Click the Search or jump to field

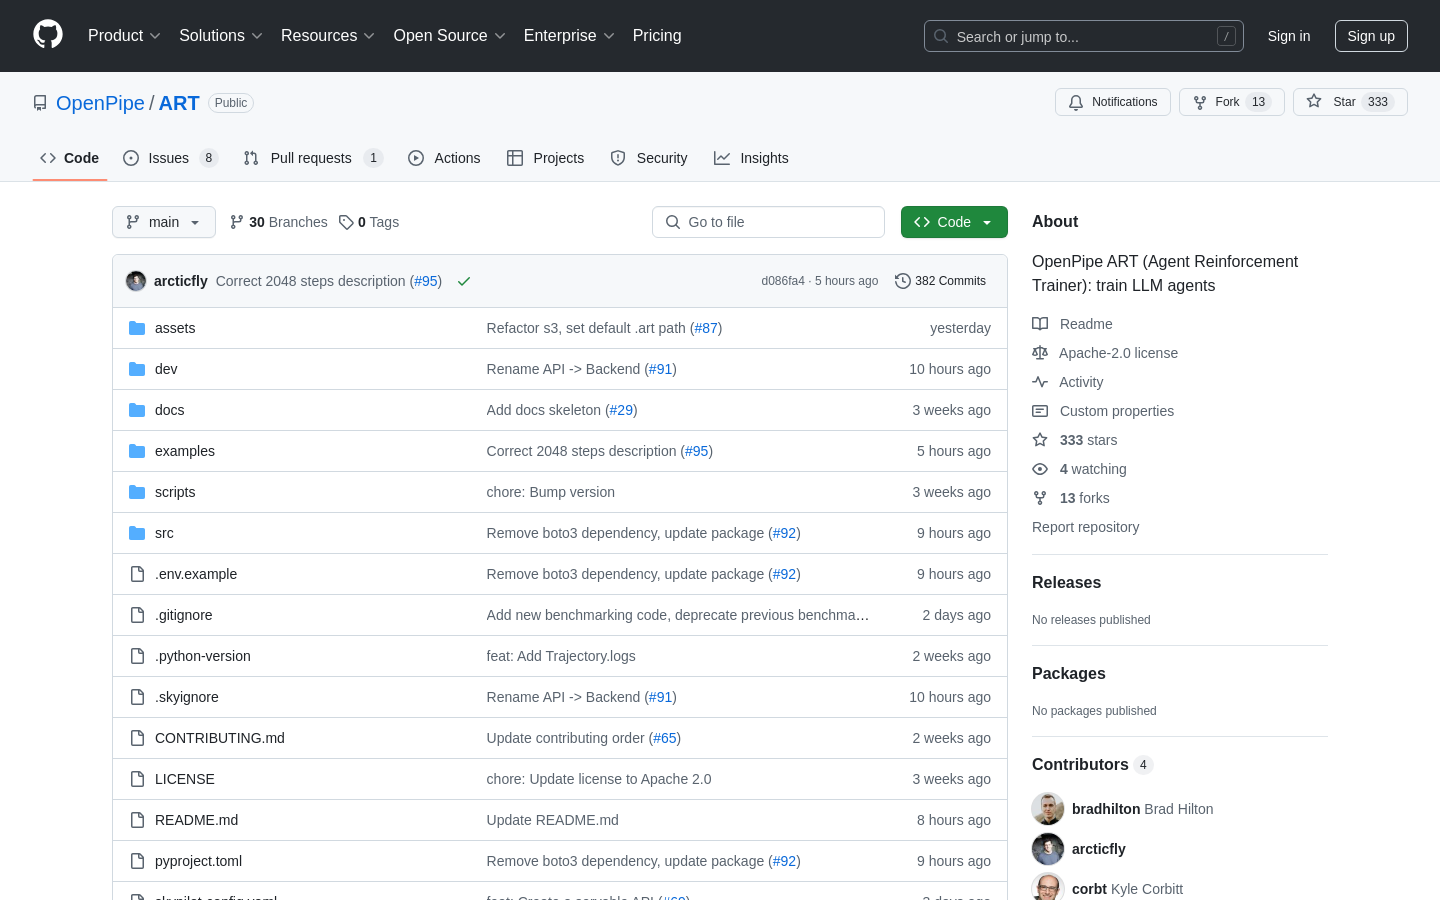point(1084,36)
